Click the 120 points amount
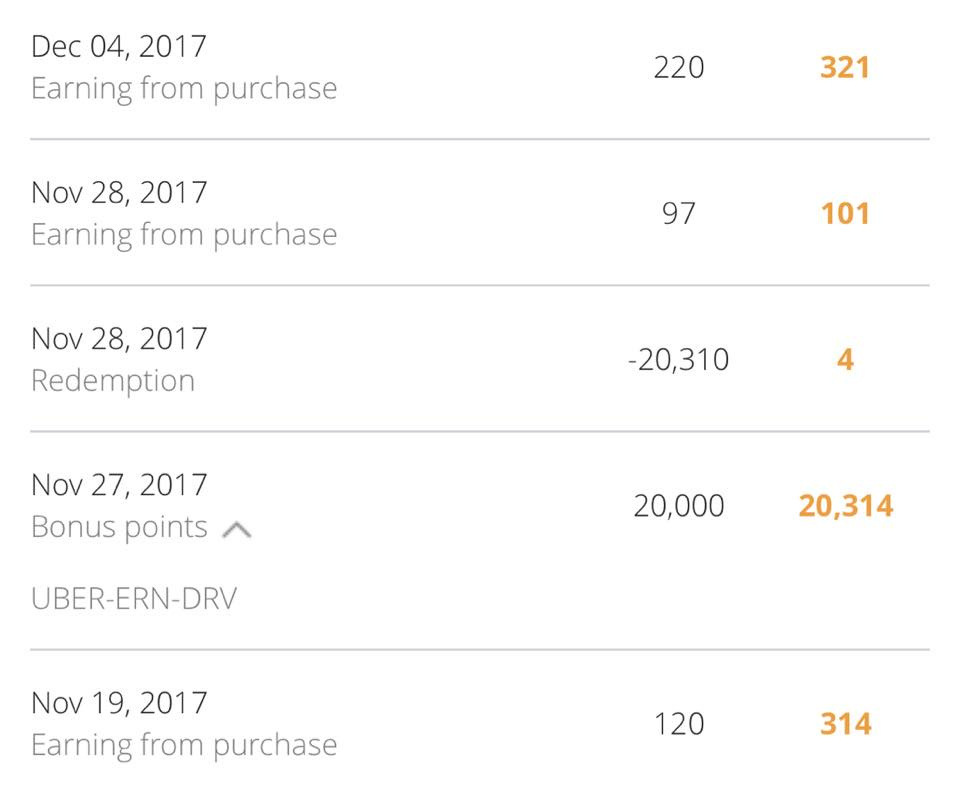This screenshot has height=787, width=960. [x=678, y=723]
